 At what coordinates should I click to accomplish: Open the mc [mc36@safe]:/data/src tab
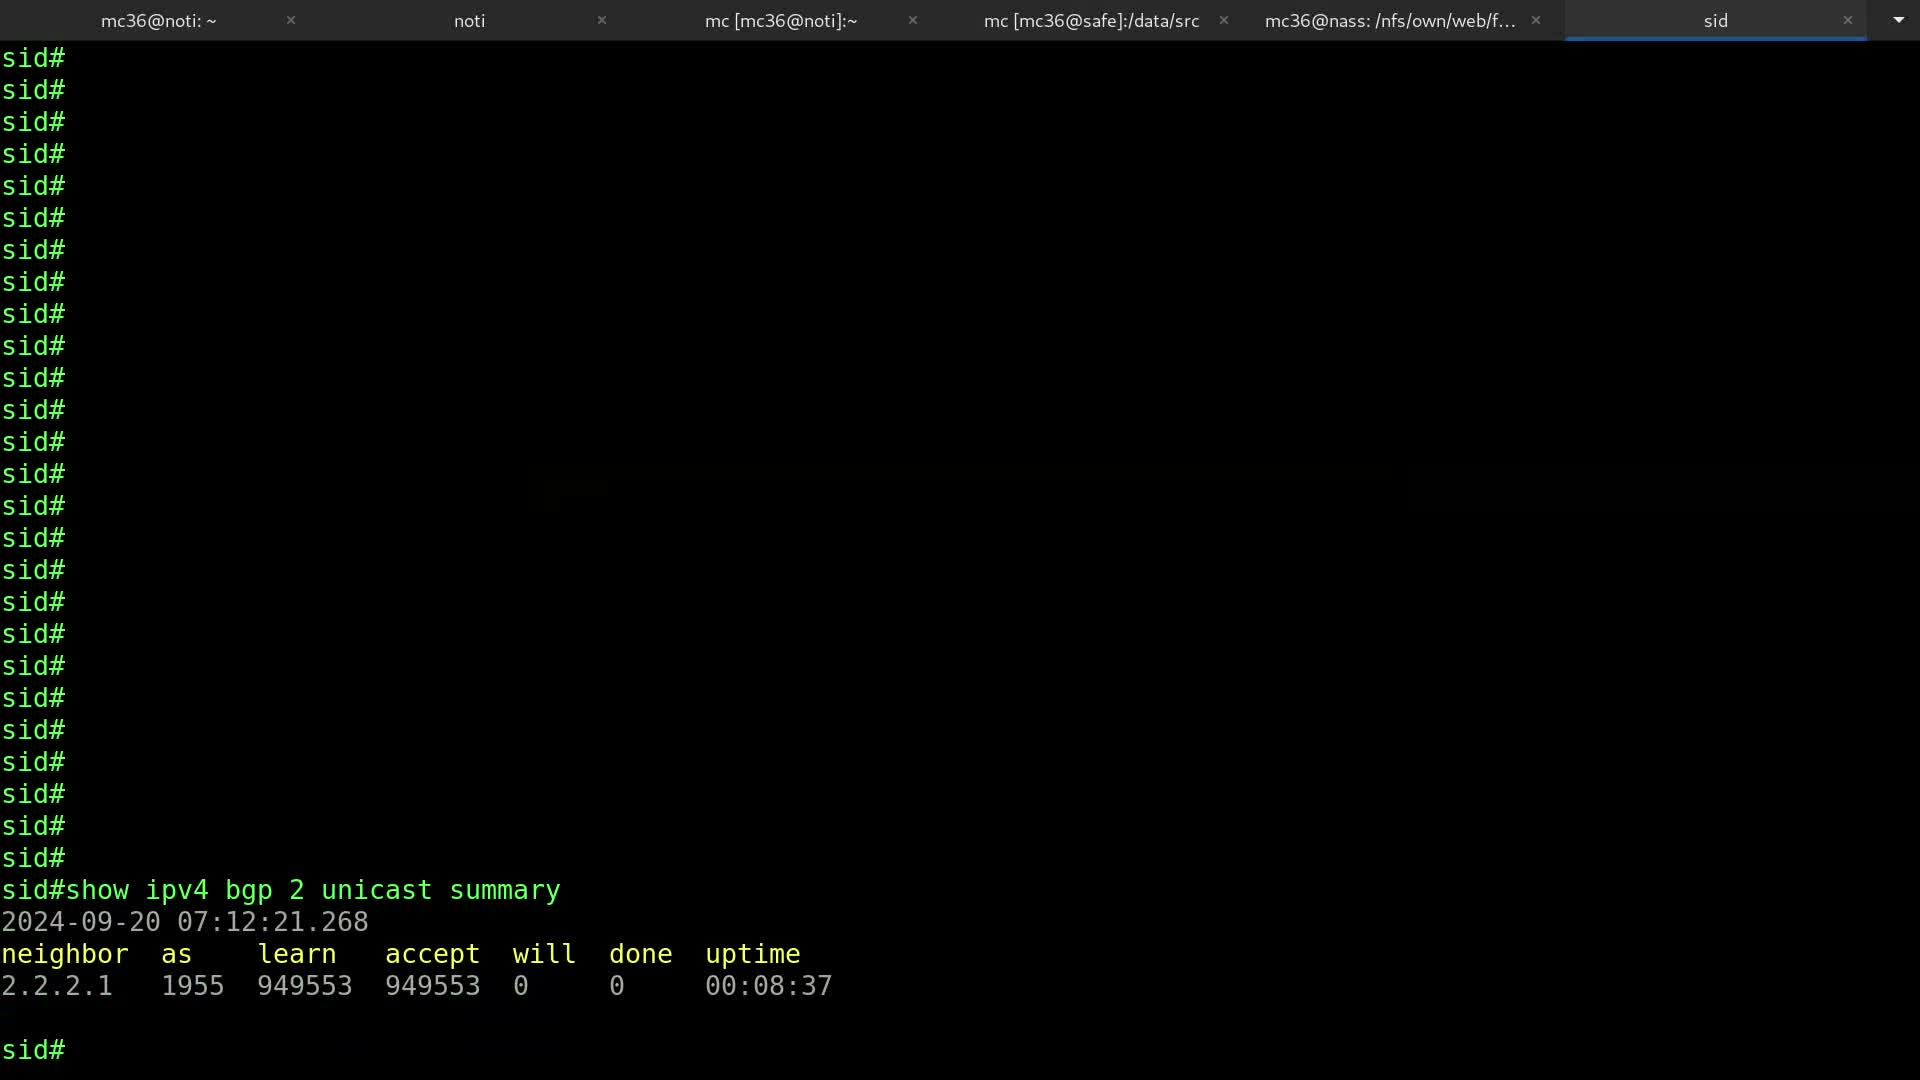[x=1091, y=20]
